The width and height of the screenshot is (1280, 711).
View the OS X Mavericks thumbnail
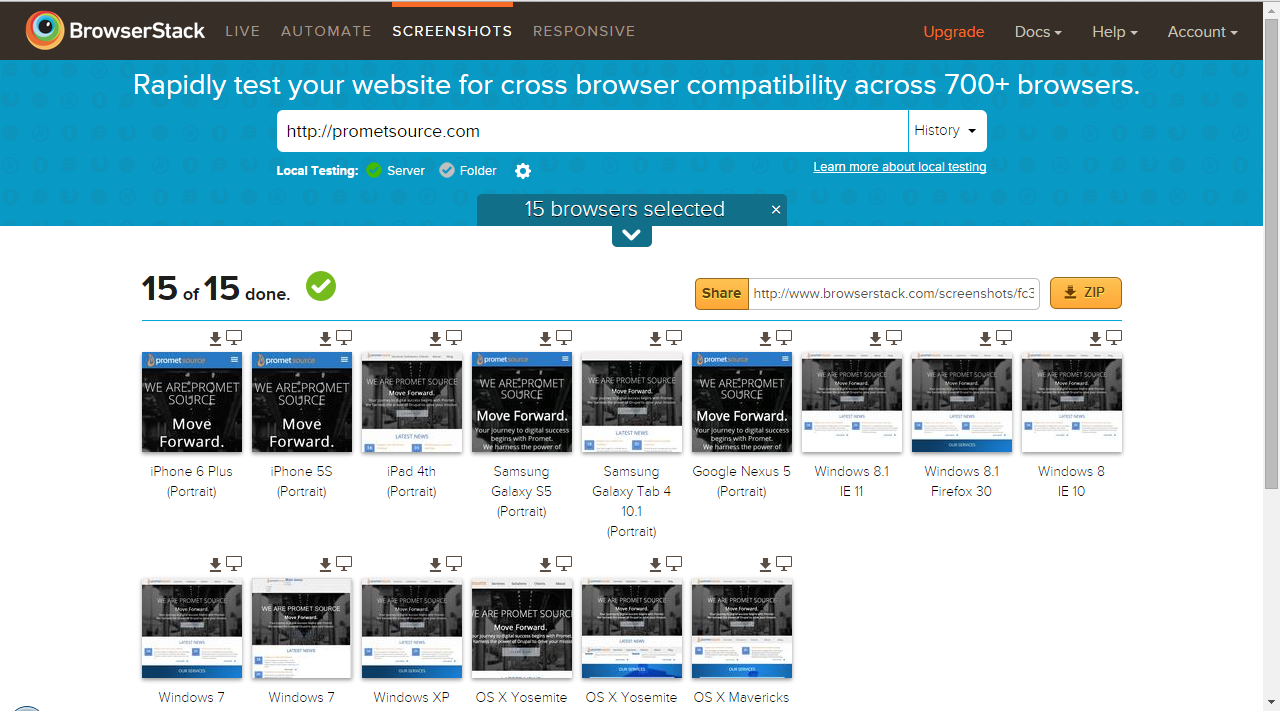(x=742, y=628)
